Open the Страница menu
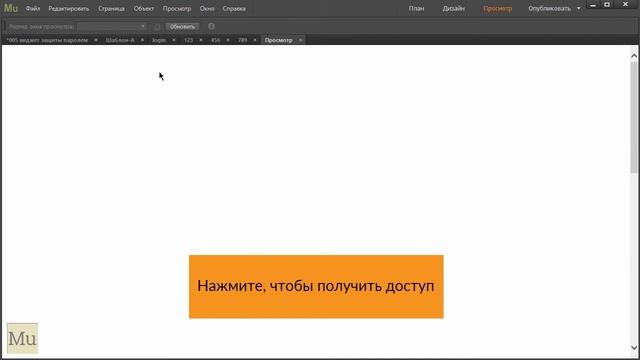 tap(111, 9)
